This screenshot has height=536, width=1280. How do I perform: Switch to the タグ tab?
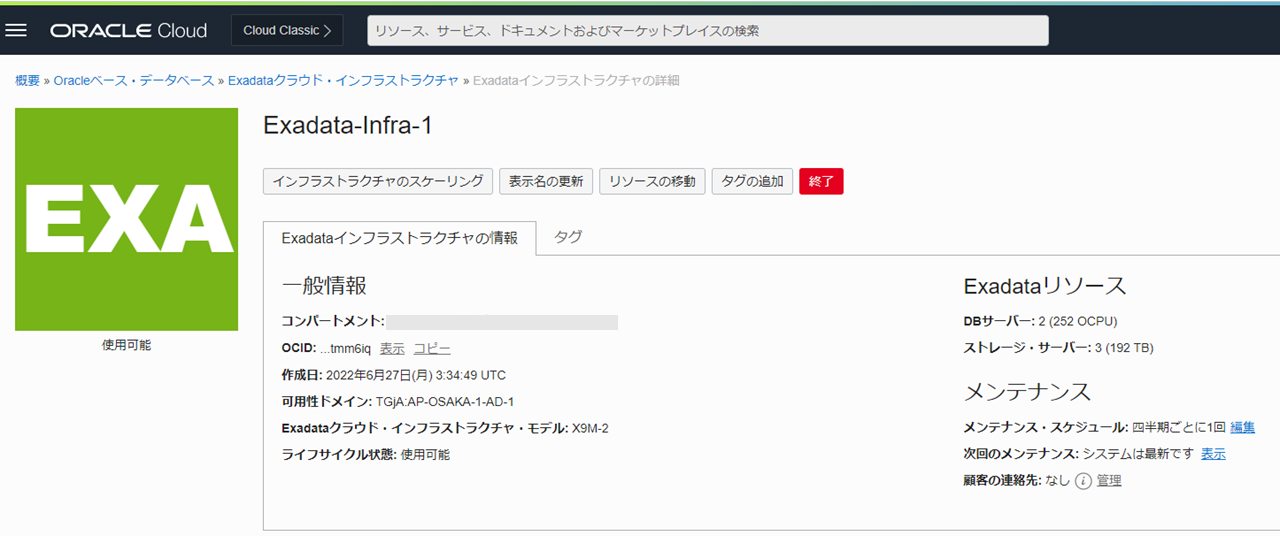pos(568,237)
